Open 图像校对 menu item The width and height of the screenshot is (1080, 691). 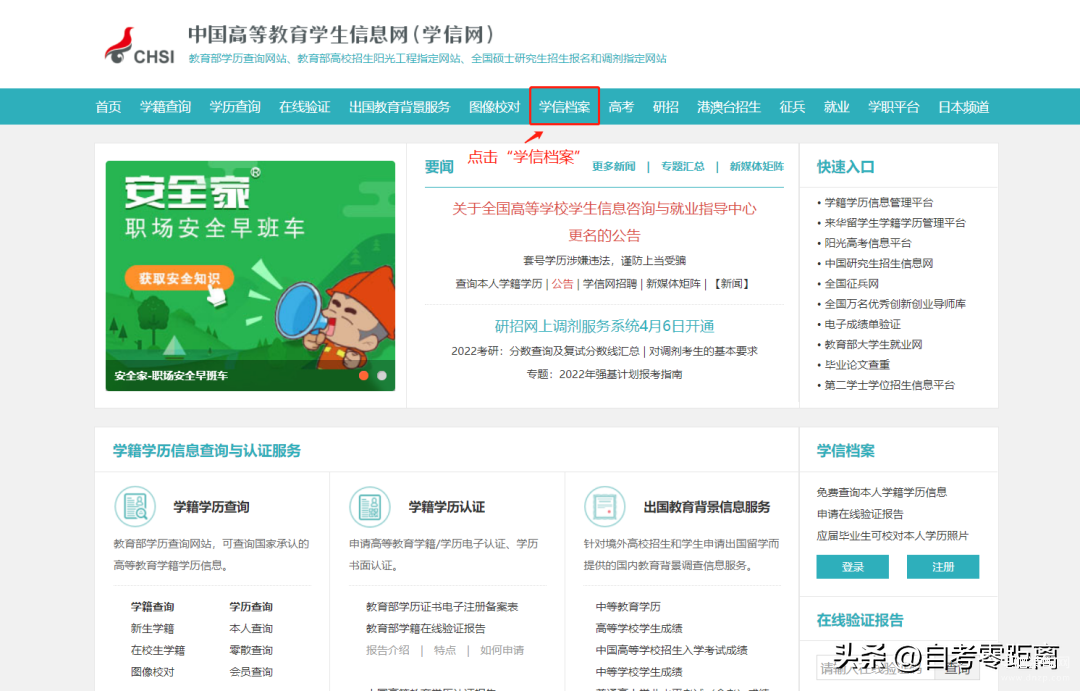[x=495, y=107]
